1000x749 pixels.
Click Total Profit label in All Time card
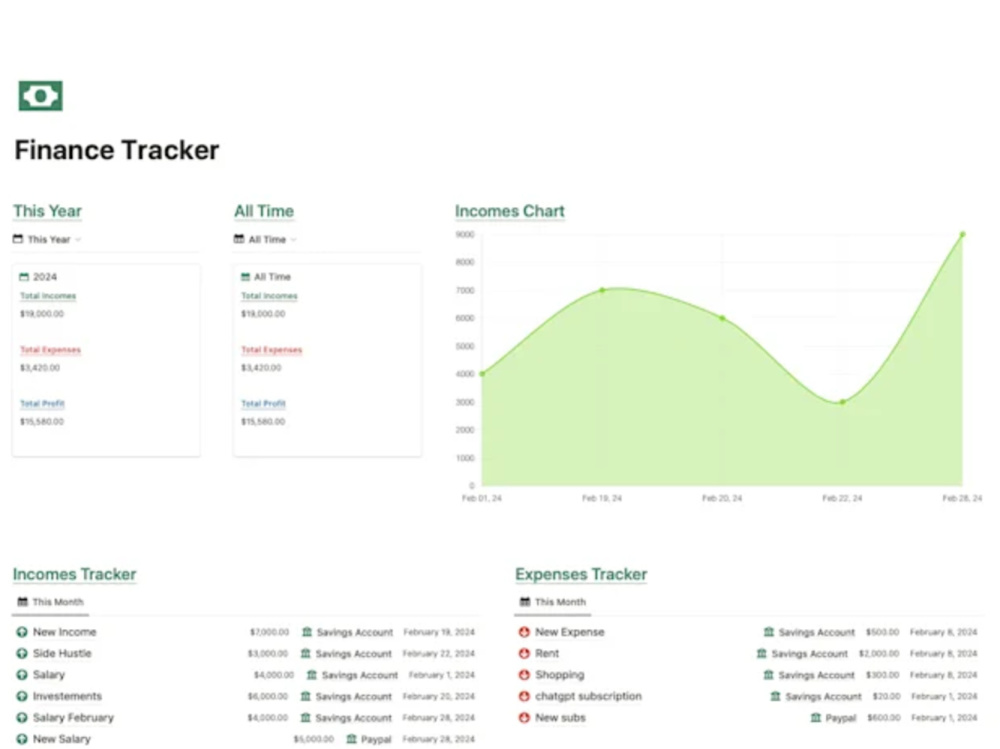coord(263,404)
